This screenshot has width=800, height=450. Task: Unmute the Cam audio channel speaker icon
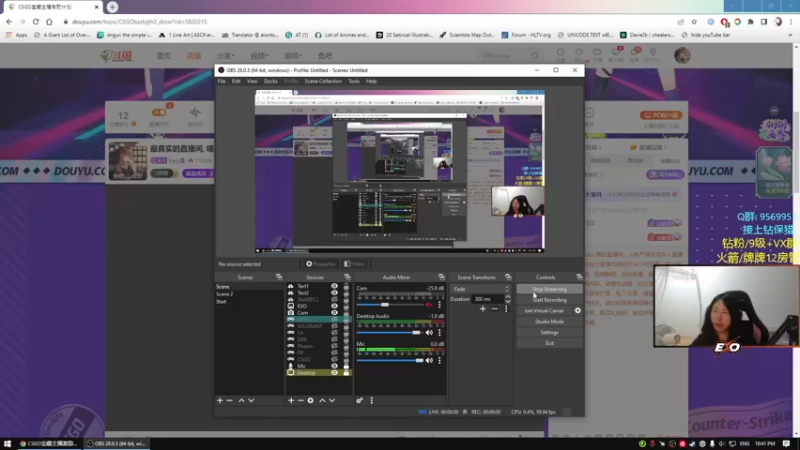[429, 305]
